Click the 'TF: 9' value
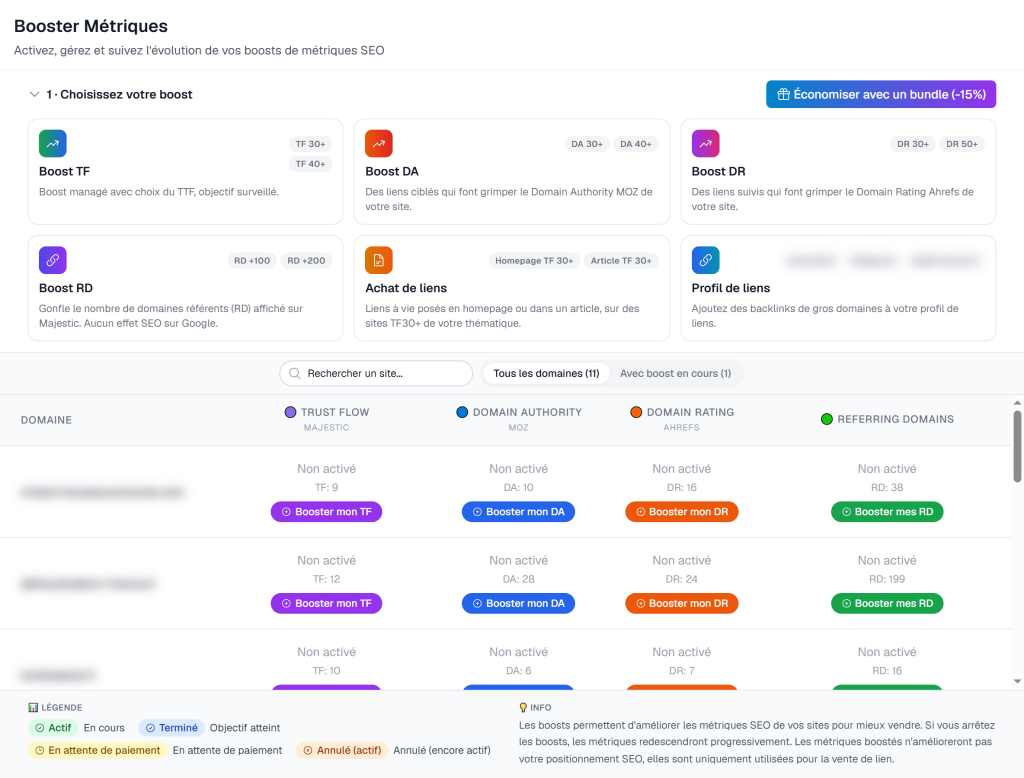1024x778 pixels. pos(327,487)
